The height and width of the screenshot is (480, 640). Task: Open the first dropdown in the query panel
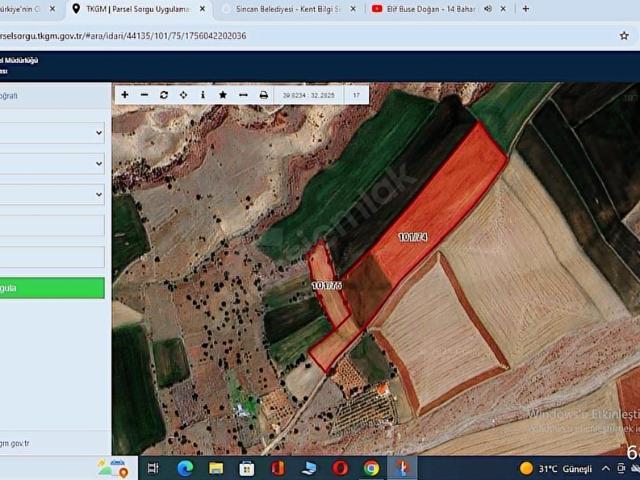point(52,132)
